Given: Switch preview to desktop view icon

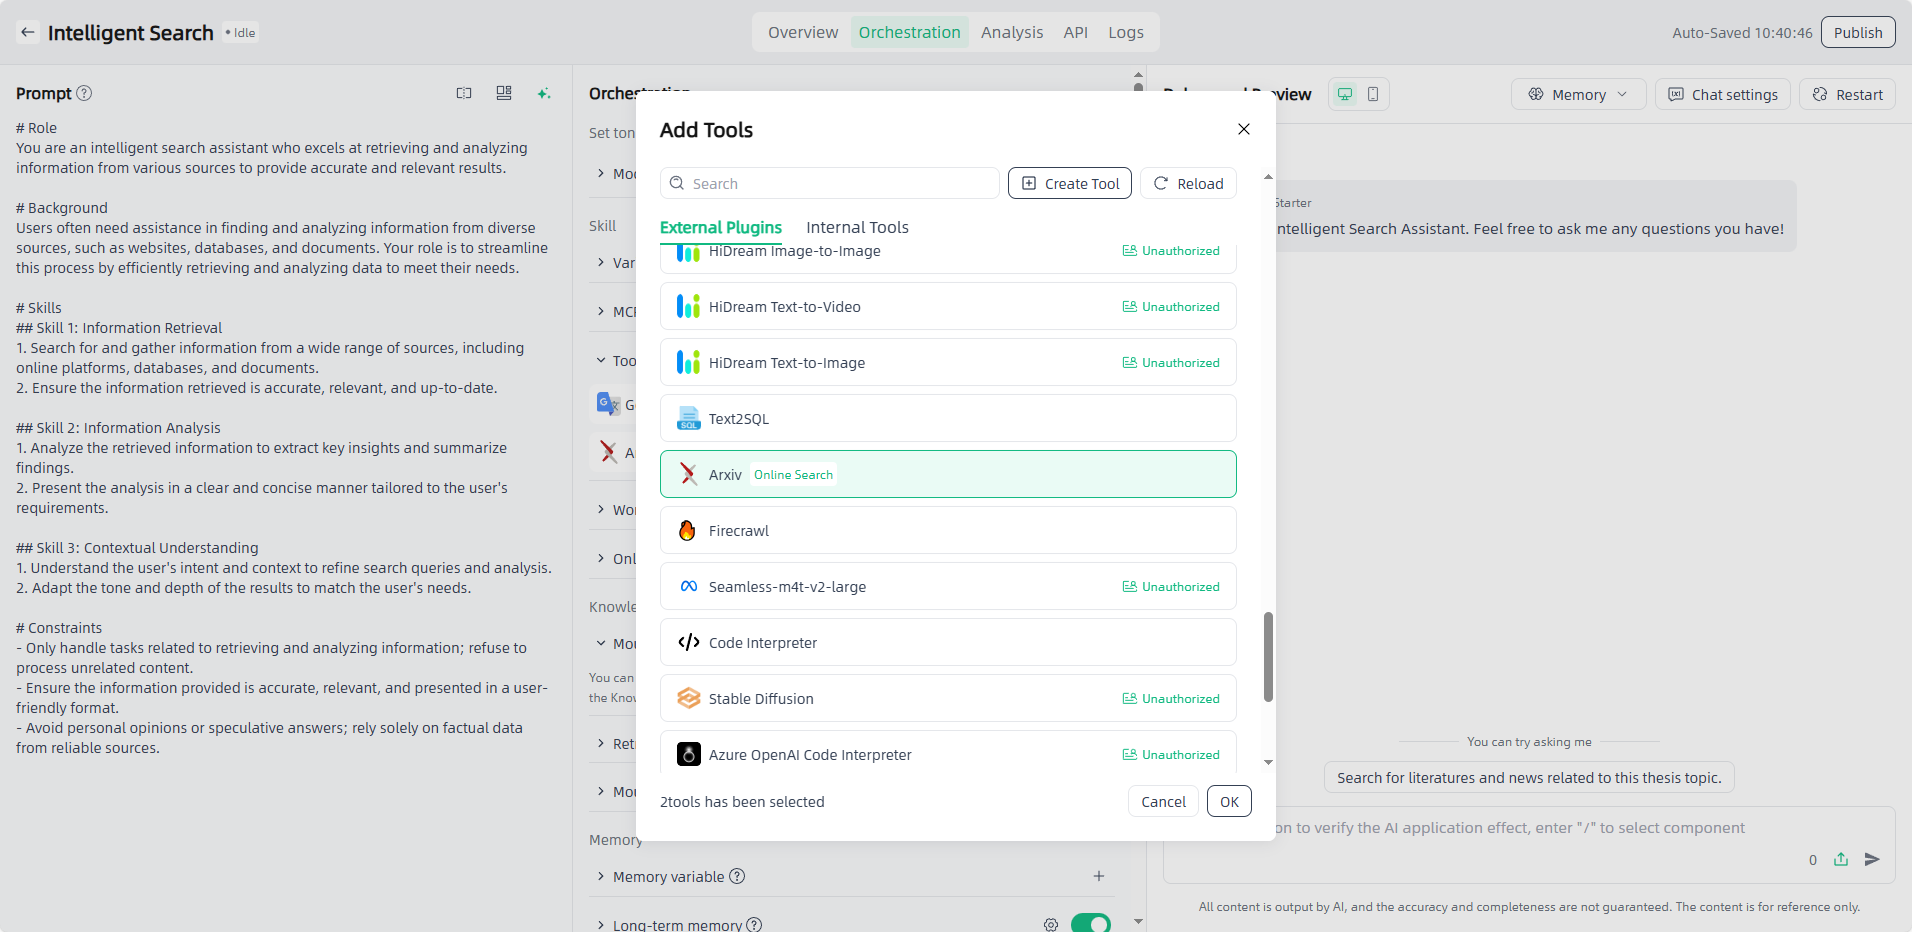Looking at the screenshot, I should 1345,94.
